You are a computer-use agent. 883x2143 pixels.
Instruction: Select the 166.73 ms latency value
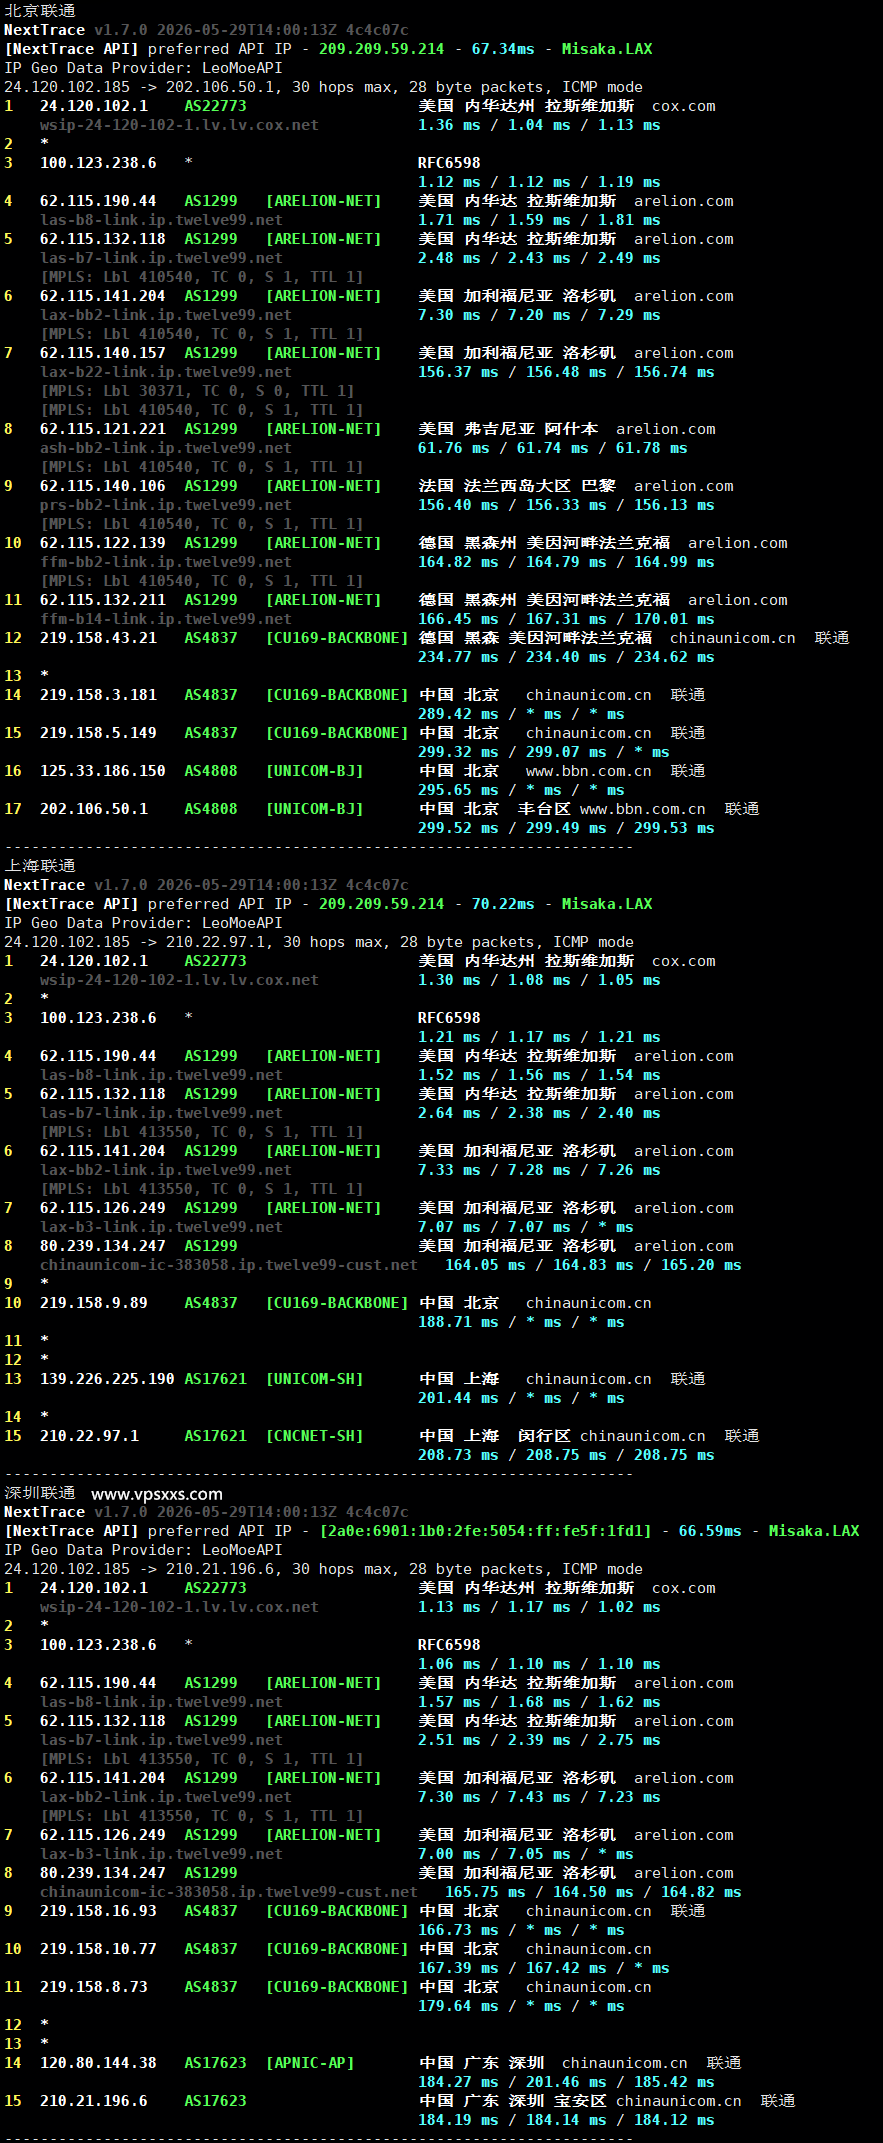(458, 1930)
